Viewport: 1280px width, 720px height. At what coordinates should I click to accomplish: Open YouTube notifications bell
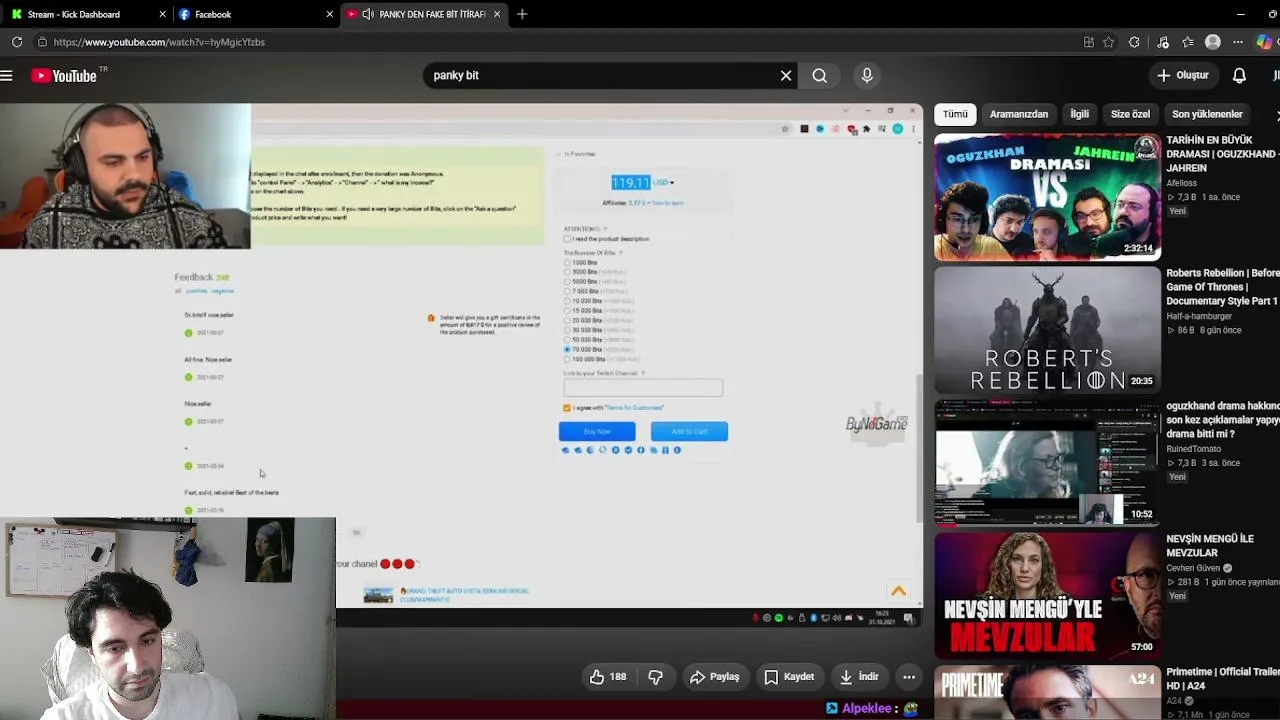1239,75
